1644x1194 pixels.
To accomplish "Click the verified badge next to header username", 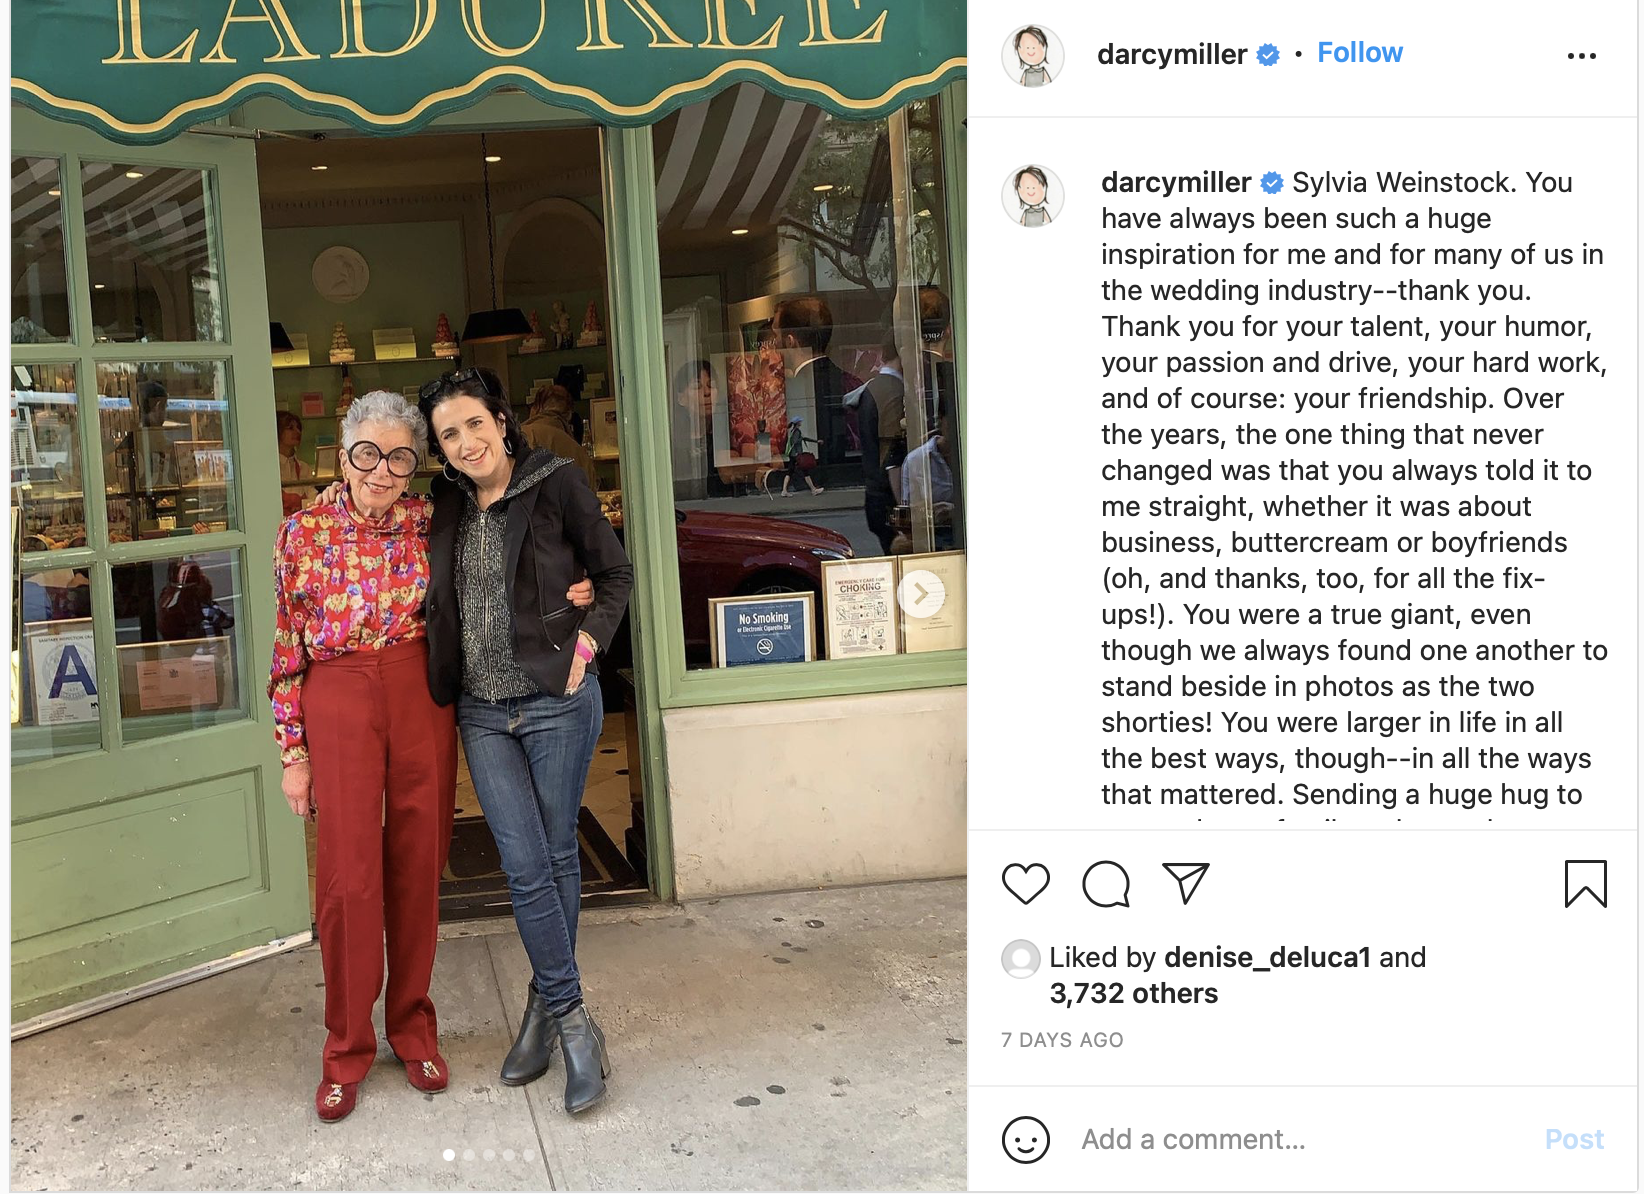I will point(1268,55).
